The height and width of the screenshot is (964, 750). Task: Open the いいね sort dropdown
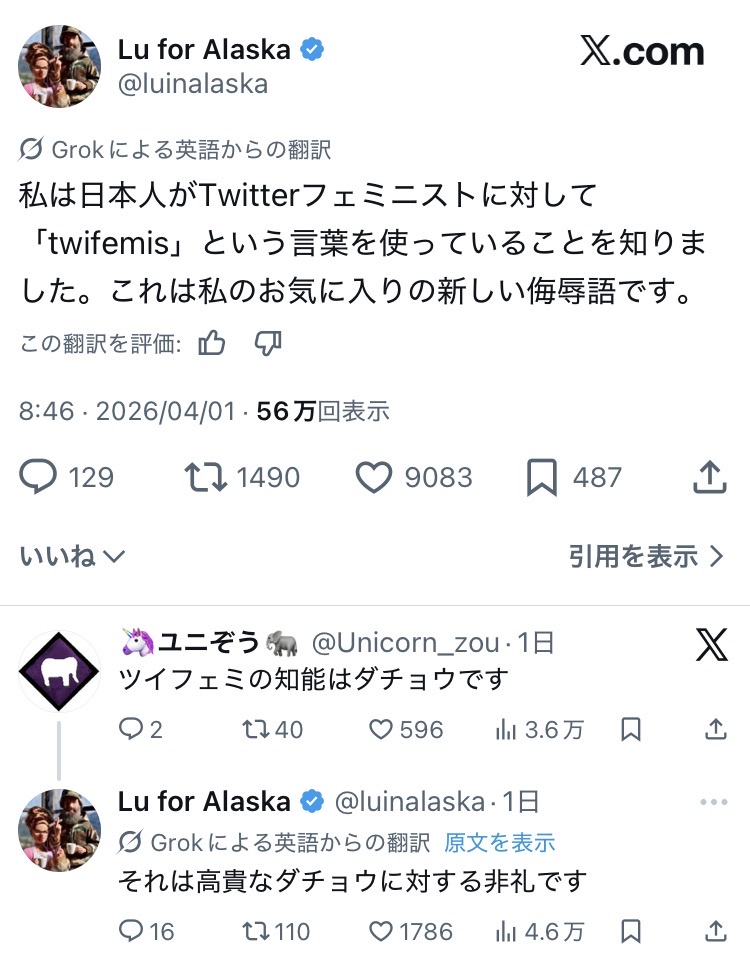(72, 556)
